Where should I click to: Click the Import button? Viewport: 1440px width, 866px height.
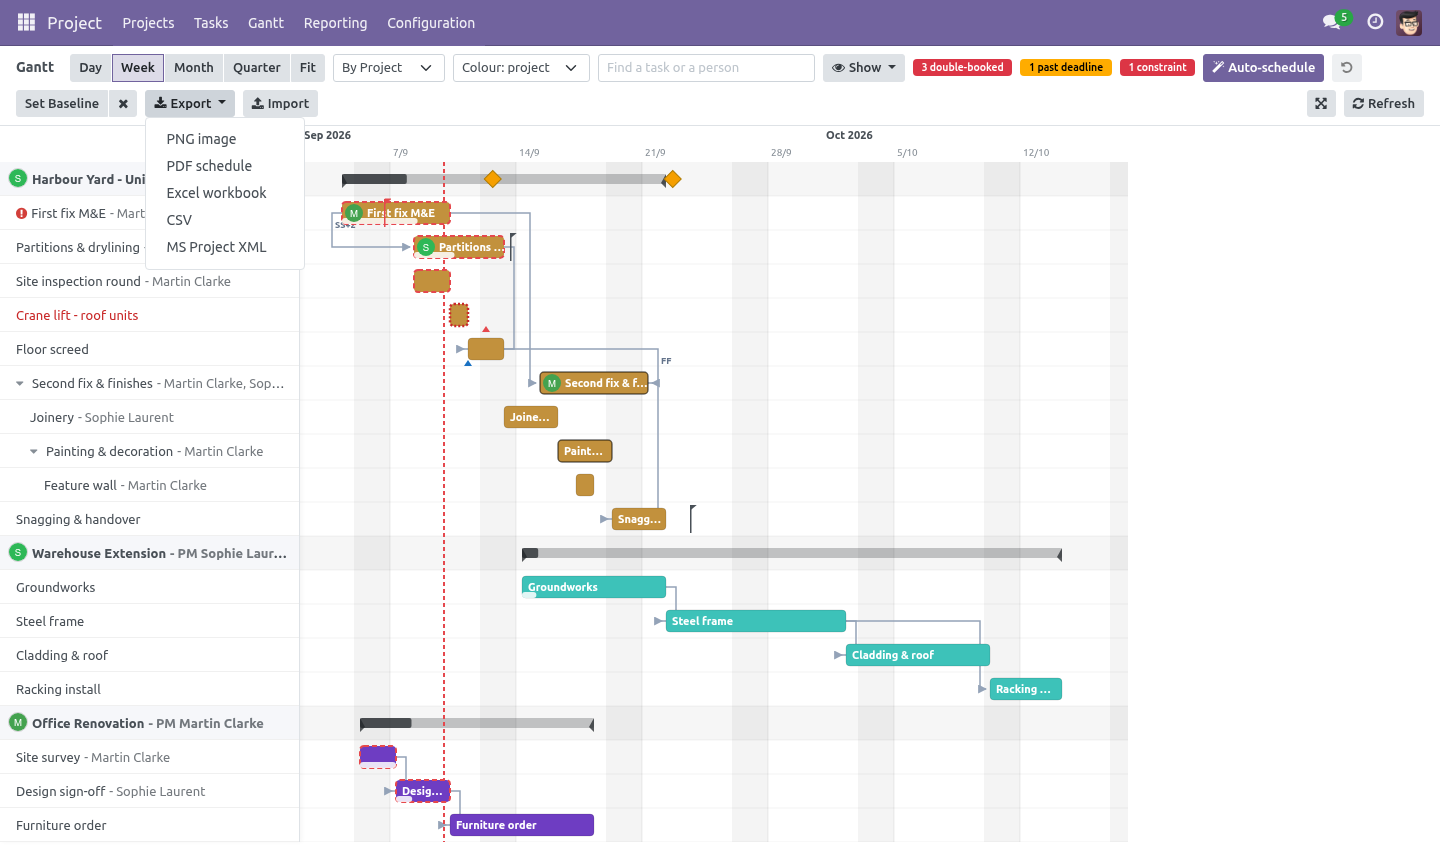(280, 104)
